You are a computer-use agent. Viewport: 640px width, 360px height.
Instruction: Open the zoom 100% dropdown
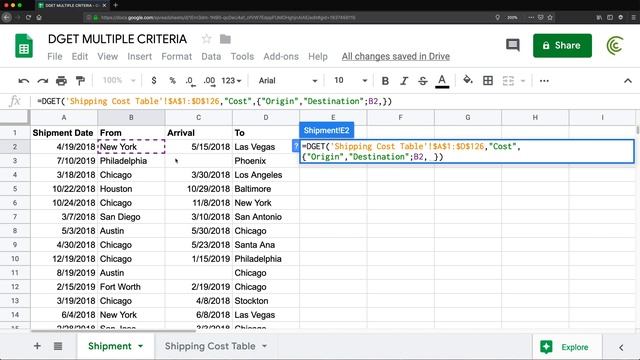click(119, 81)
